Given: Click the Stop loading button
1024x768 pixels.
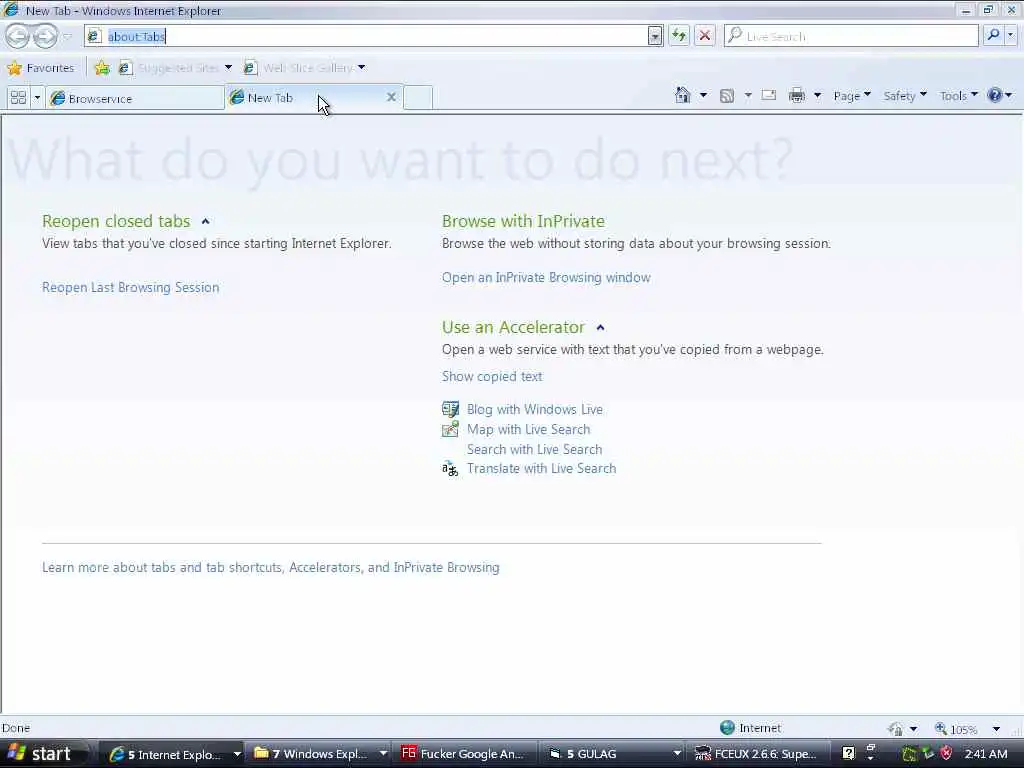Looking at the screenshot, I should (705, 36).
